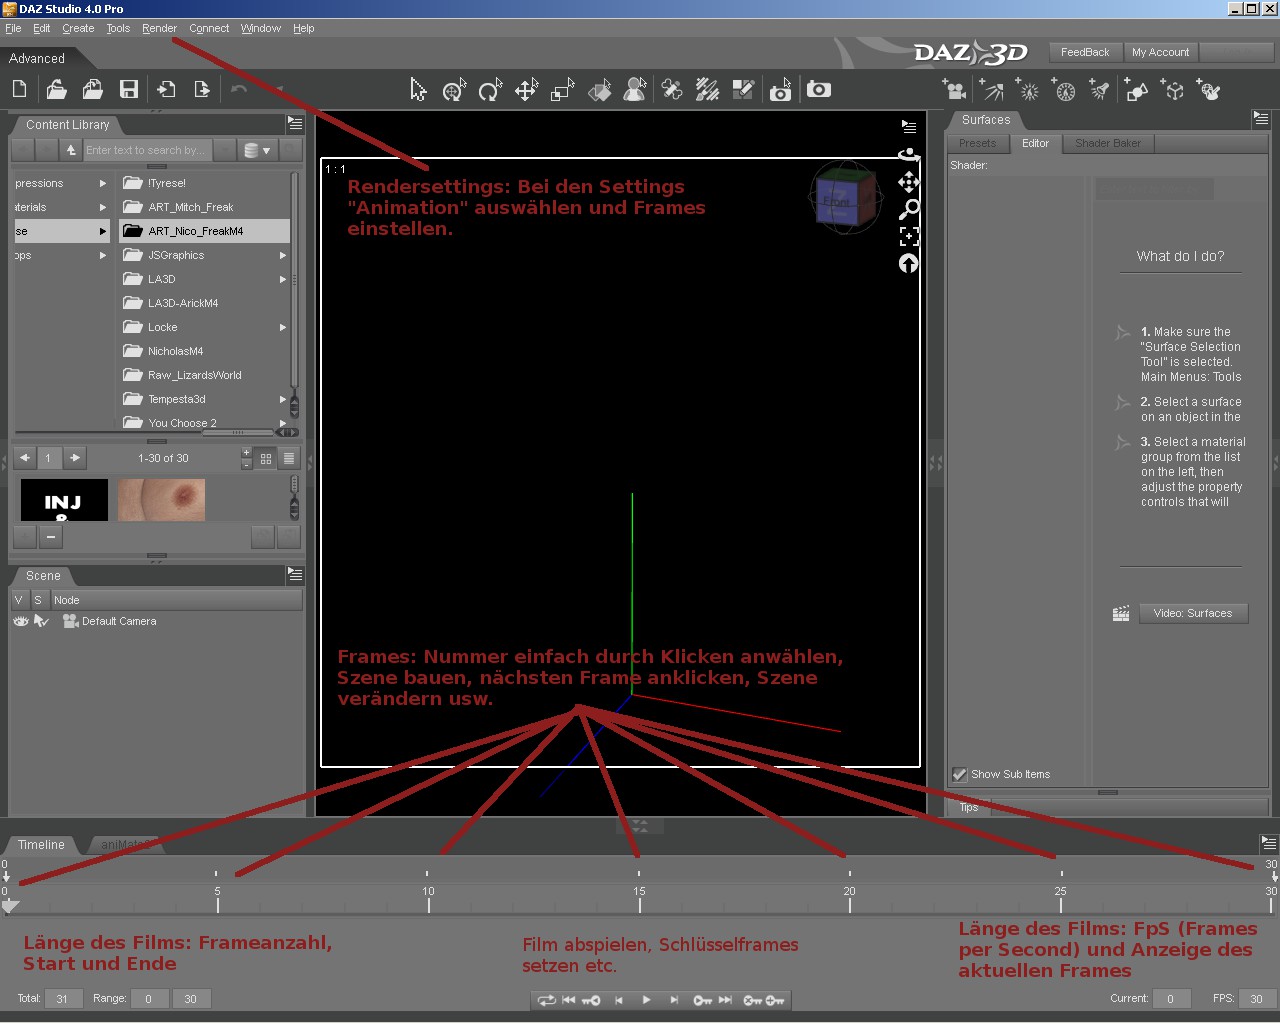Viewport: 1280px width, 1024px height.
Task: Click the viewport orbit rotate control
Action: (x=908, y=155)
